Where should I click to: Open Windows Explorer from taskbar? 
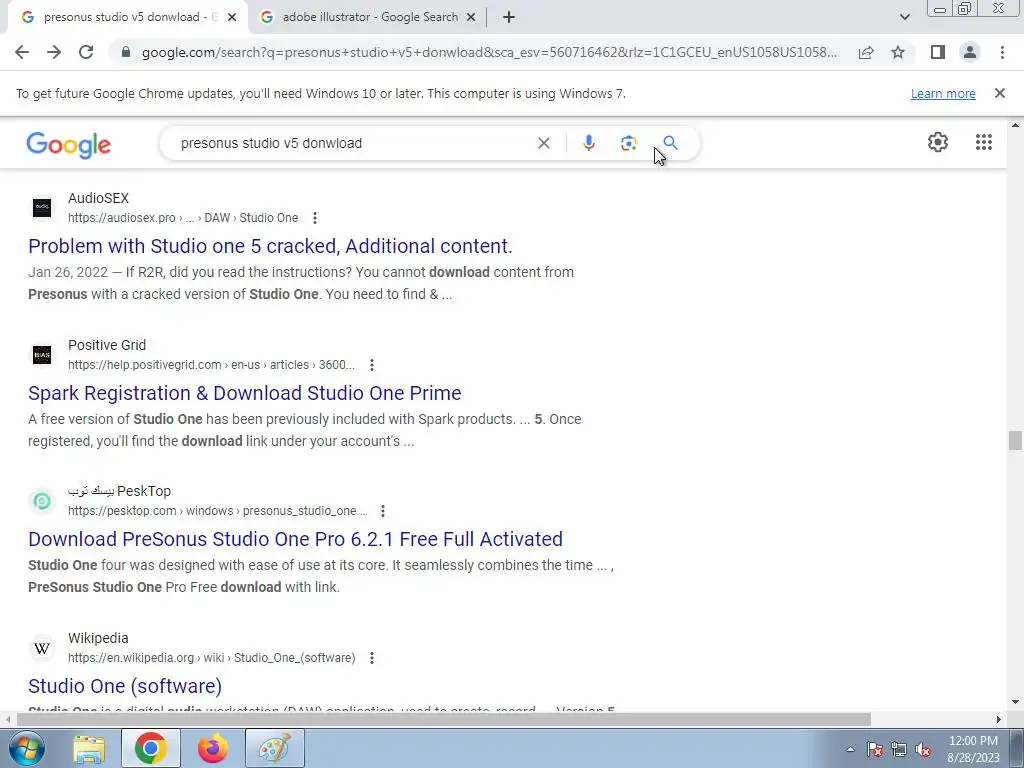89,748
